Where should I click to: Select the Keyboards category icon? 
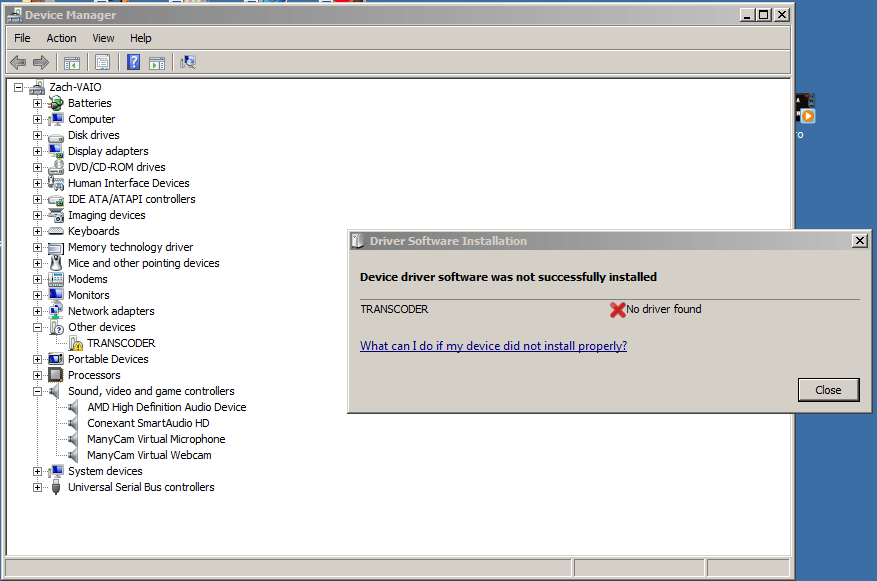56,231
